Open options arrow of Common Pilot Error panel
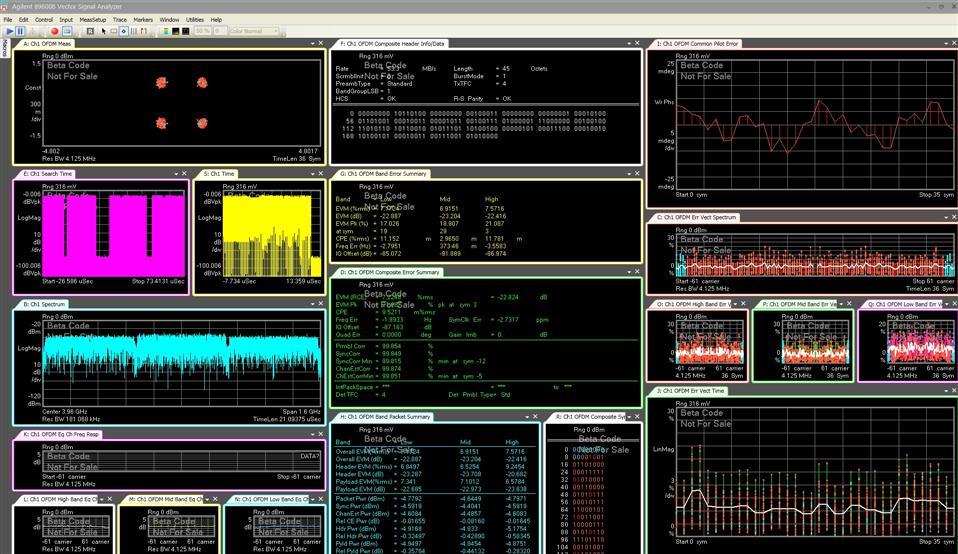This screenshot has width=958, height=554. tap(943, 44)
